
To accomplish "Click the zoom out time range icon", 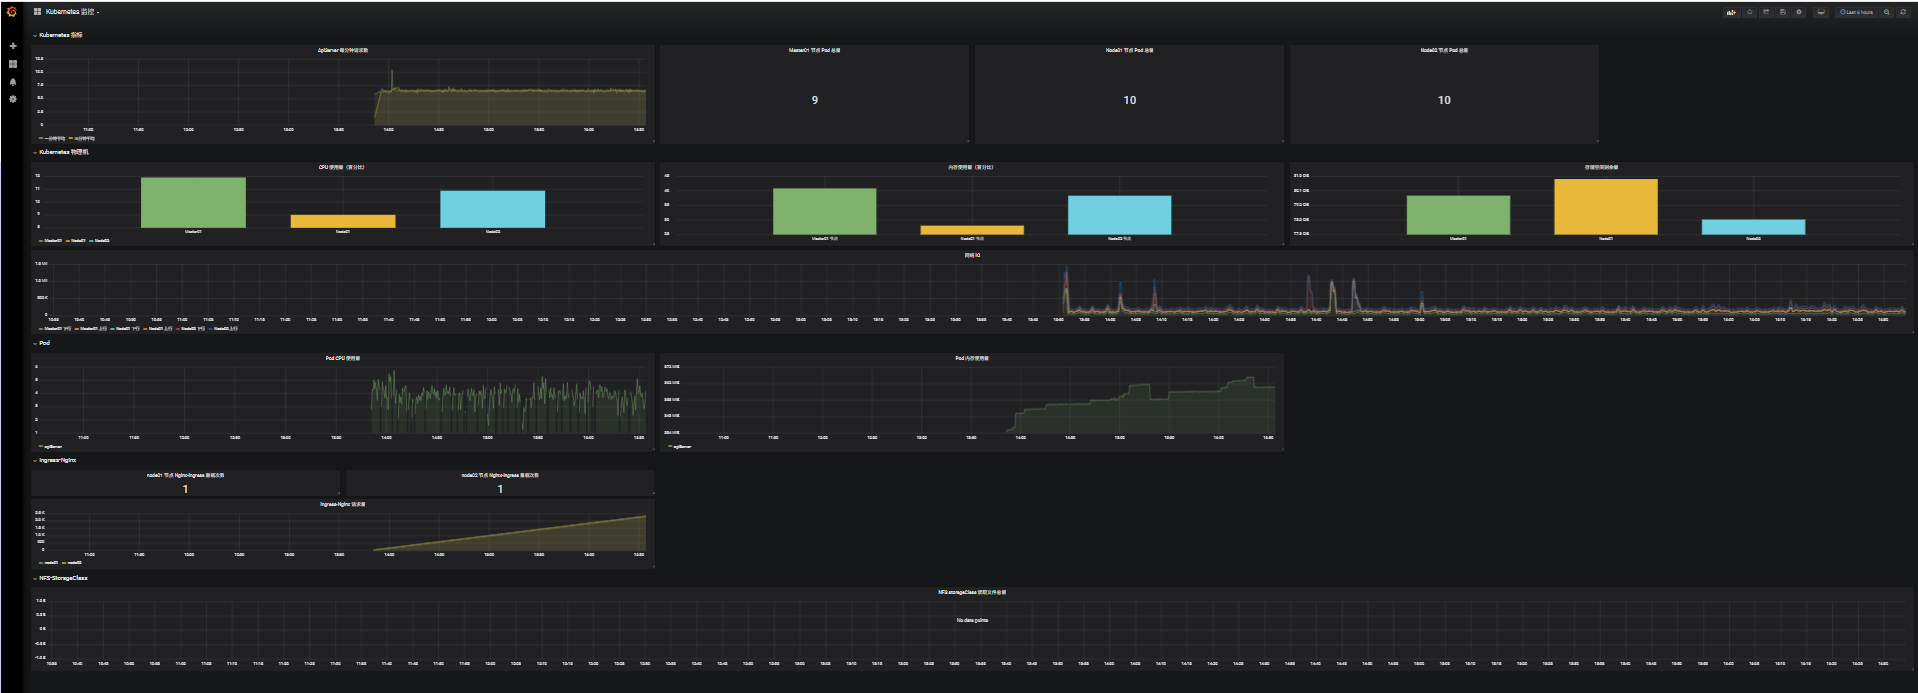I will 1887,12.
